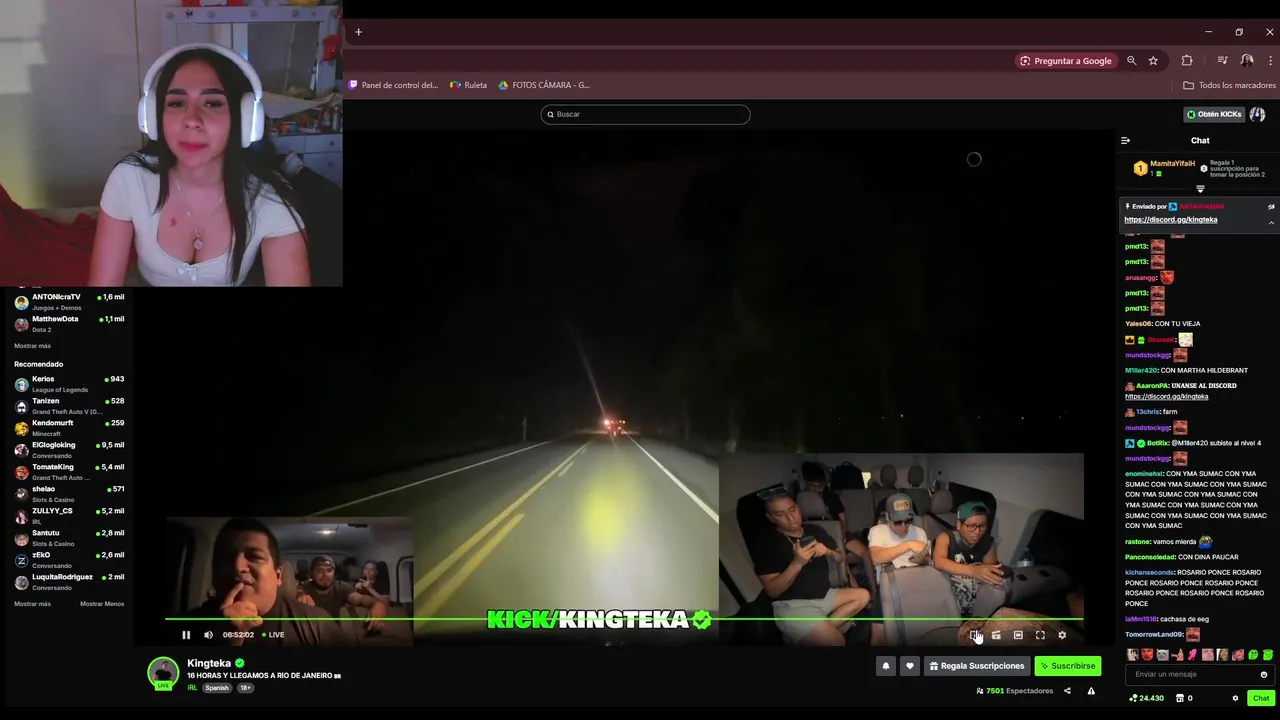
Task: Click the MamitaYifaiH top gifter name
Action: (1172, 164)
